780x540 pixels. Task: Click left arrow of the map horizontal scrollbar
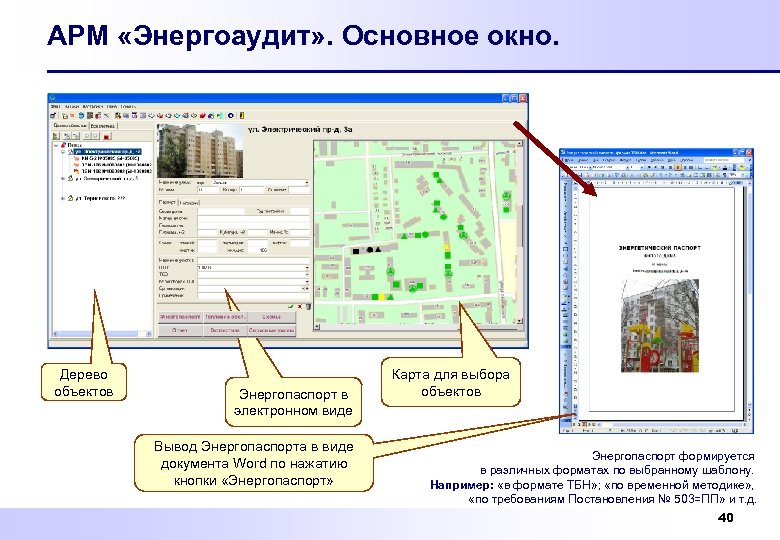pyautogui.click(x=316, y=326)
